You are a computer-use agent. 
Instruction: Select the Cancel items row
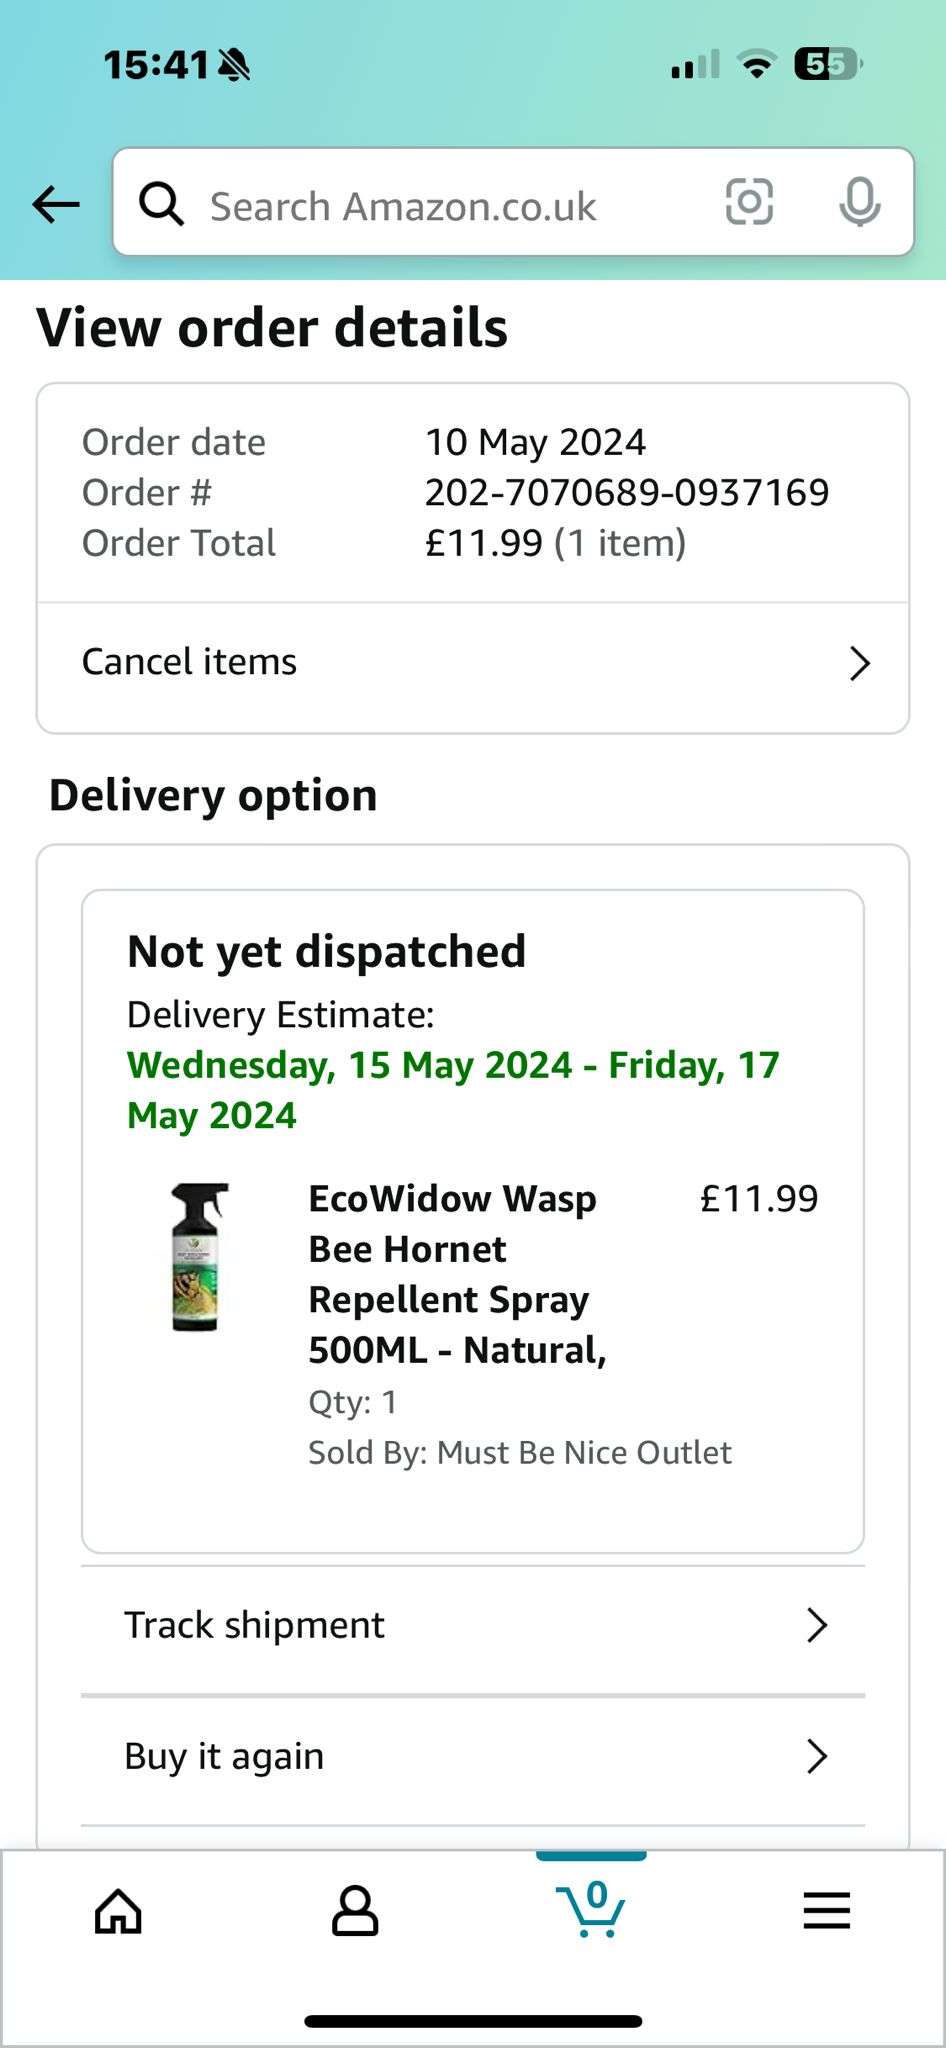coord(473,663)
